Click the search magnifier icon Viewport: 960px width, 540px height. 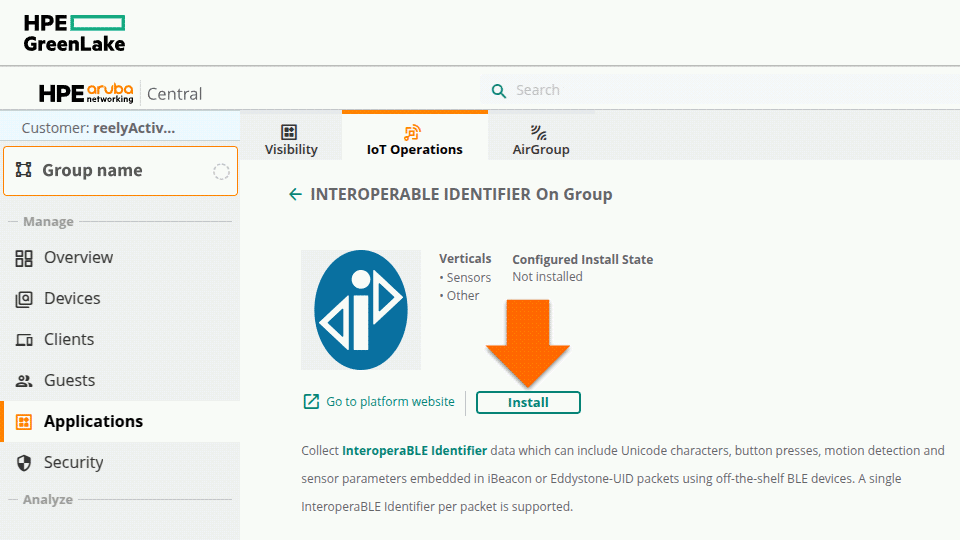pos(499,91)
